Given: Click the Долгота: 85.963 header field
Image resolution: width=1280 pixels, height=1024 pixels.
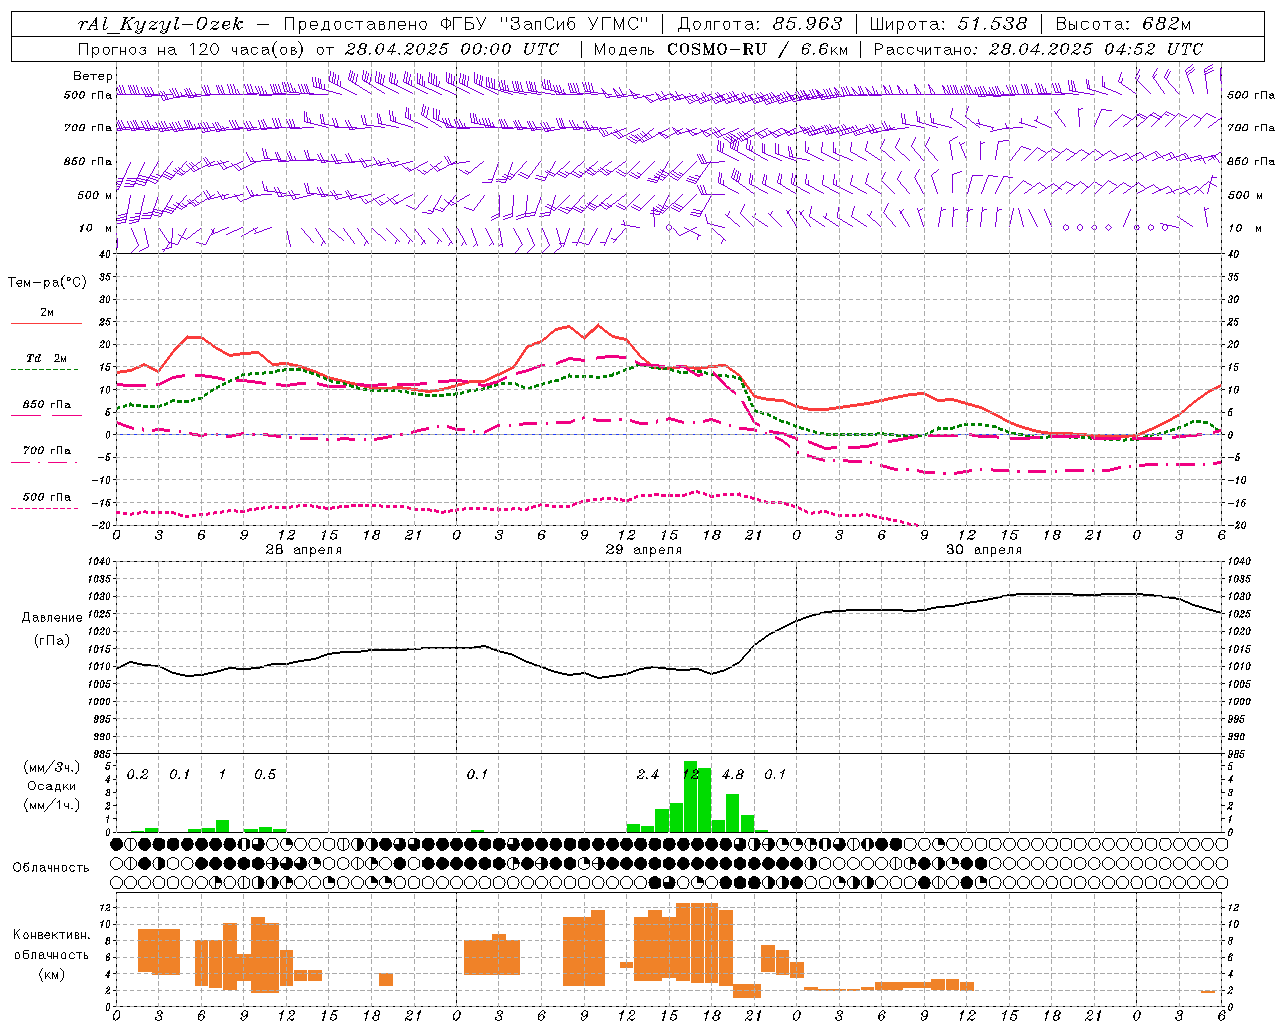Looking at the screenshot, I should (x=760, y=25).
